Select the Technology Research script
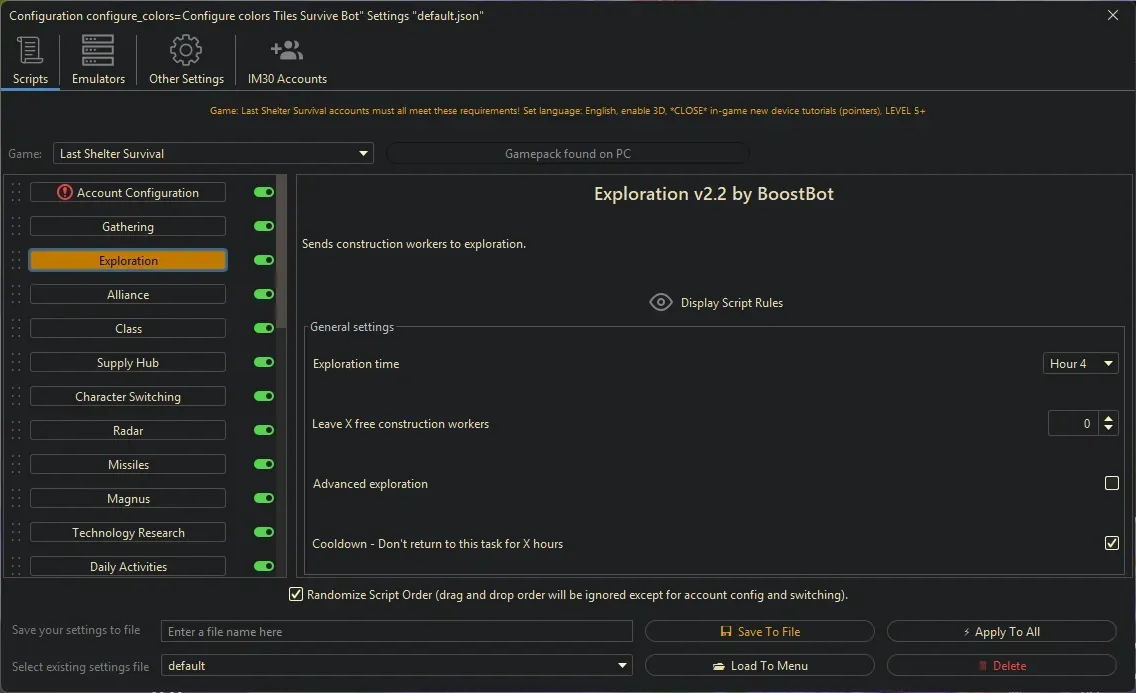 pyautogui.click(x=128, y=532)
